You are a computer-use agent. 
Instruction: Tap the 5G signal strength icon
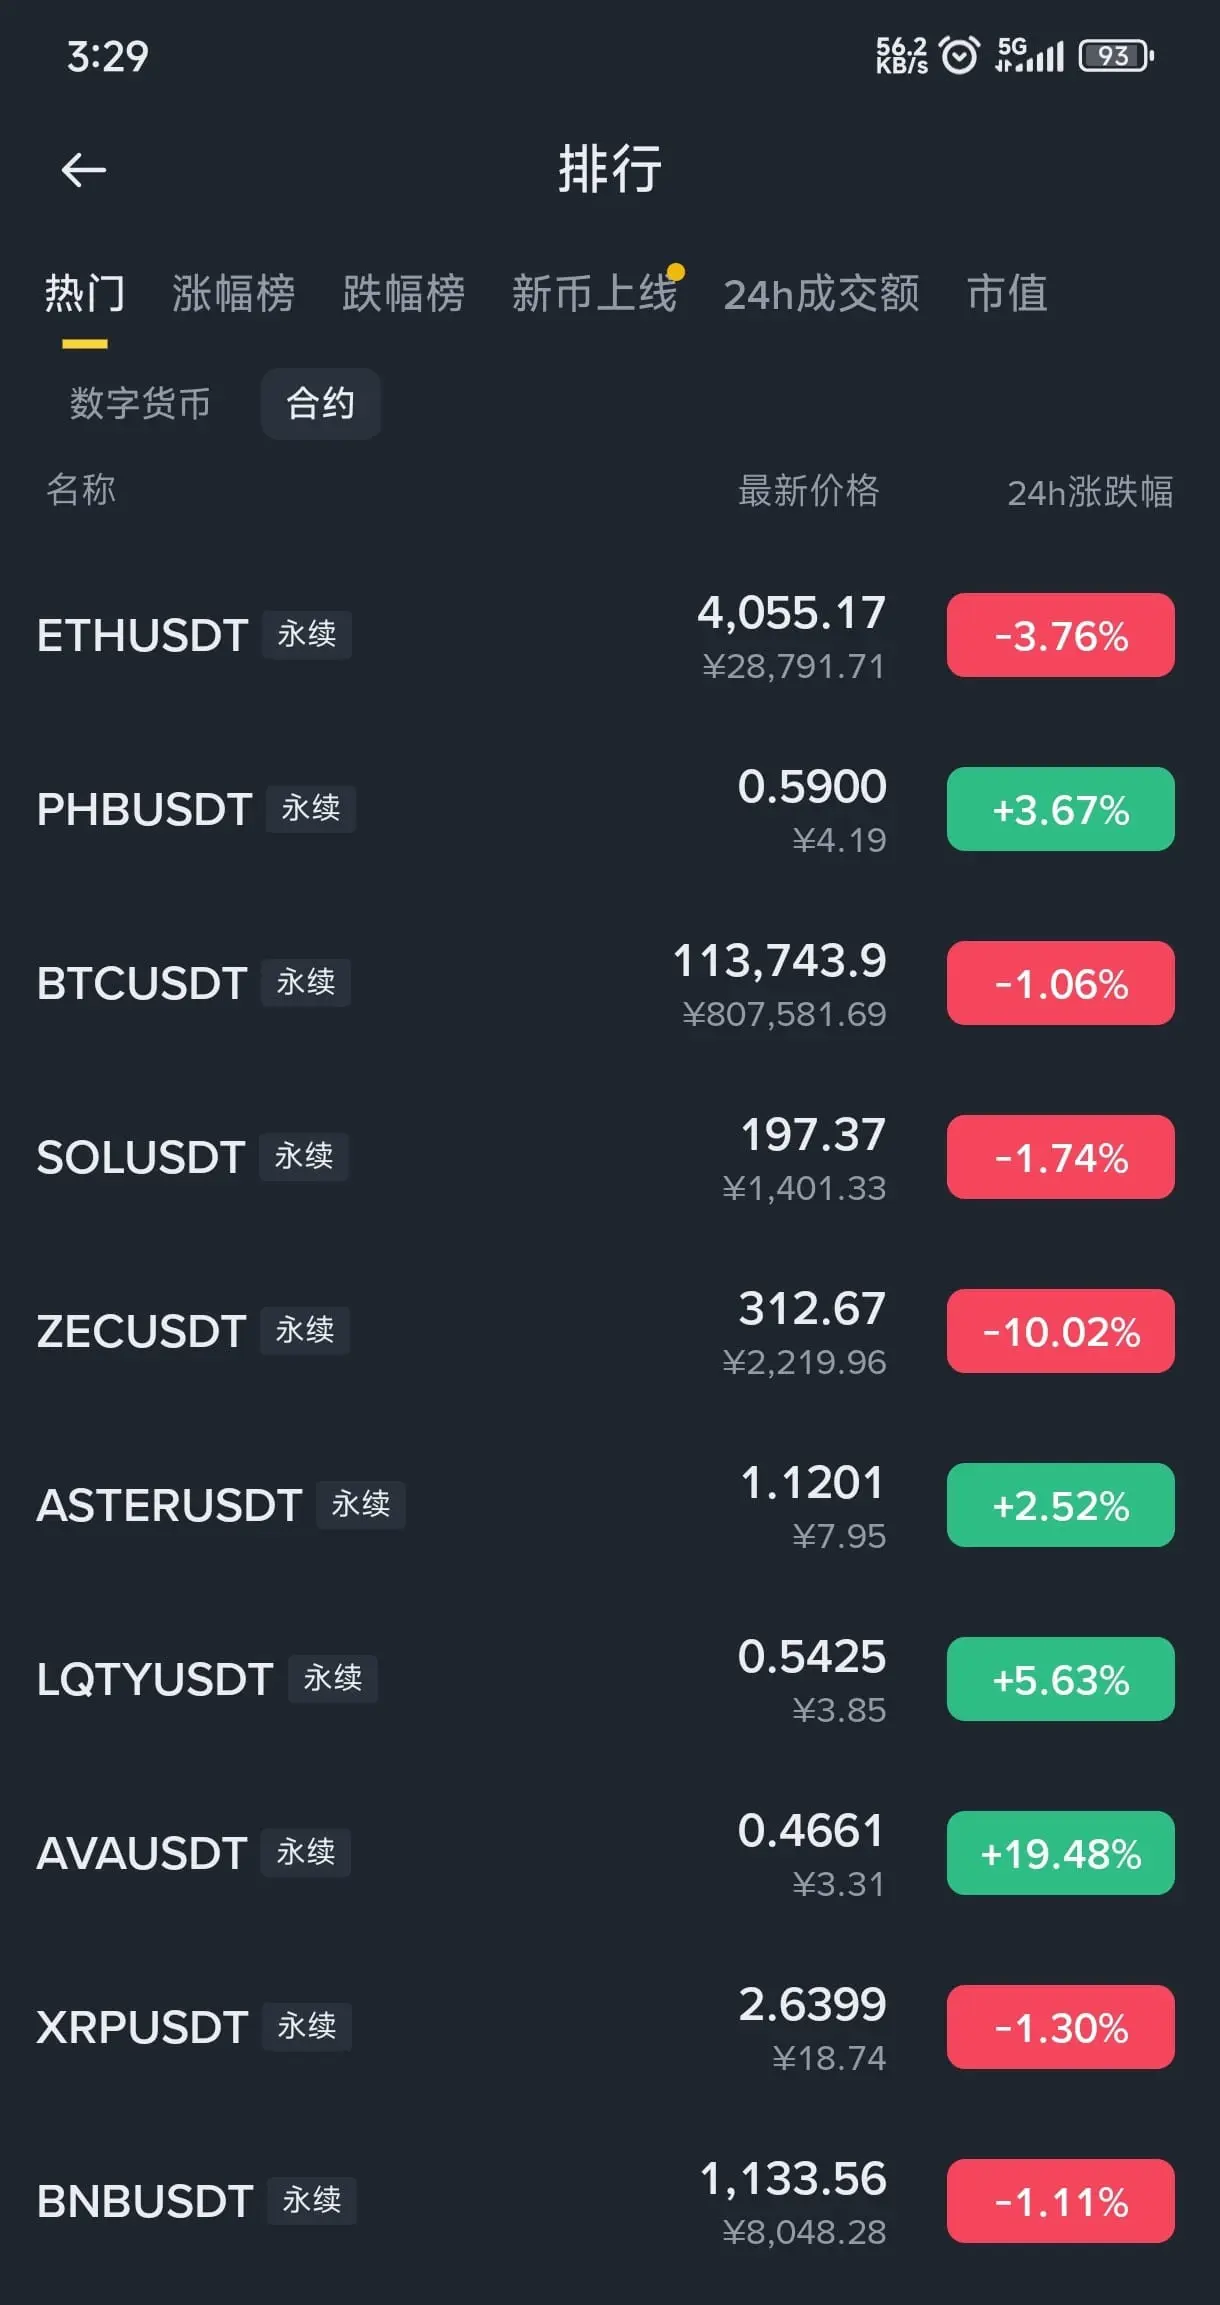tap(1029, 55)
